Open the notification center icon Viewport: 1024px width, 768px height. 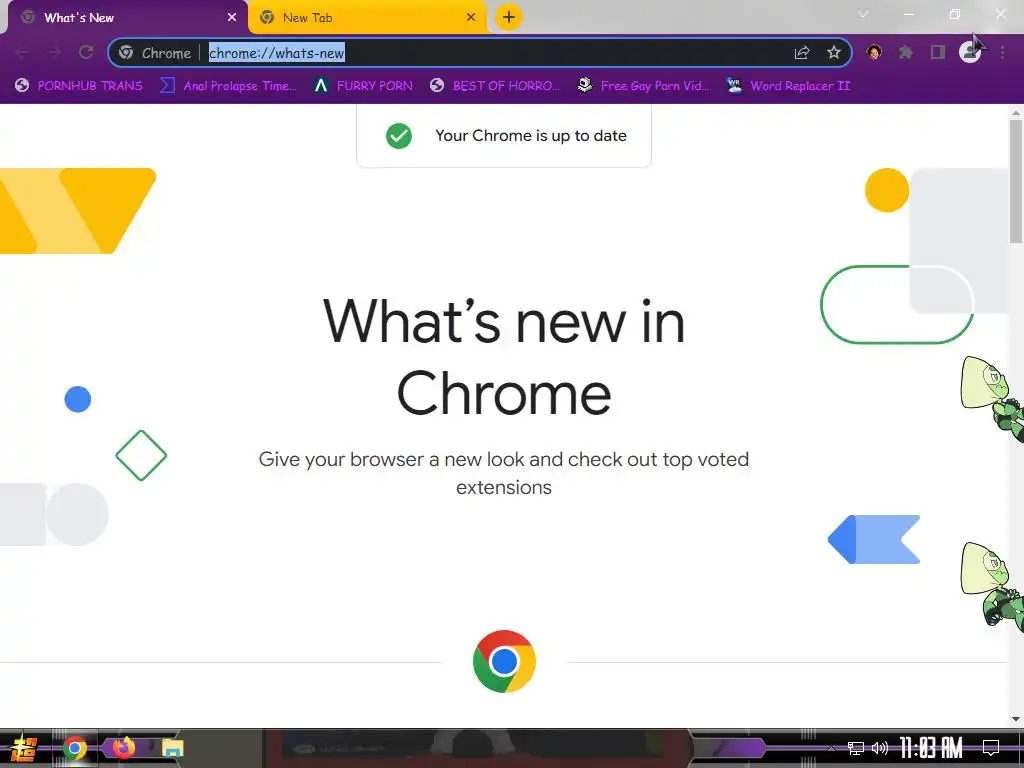point(991,748)
